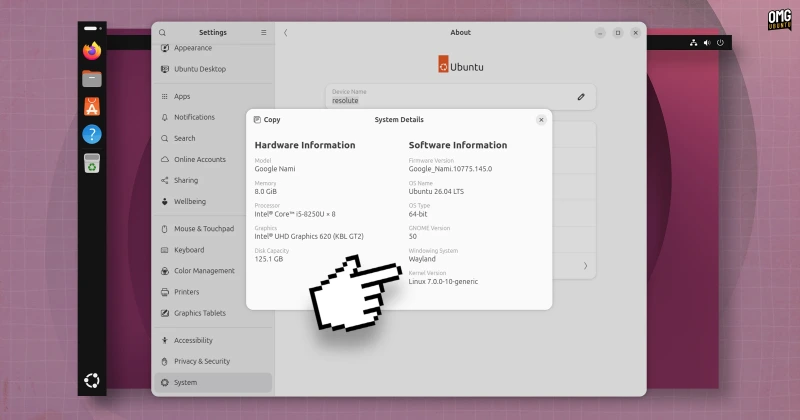The width and height of the screenshot is (800, 420).
Task: Close the System Details dialog
Action: [541, 120]
